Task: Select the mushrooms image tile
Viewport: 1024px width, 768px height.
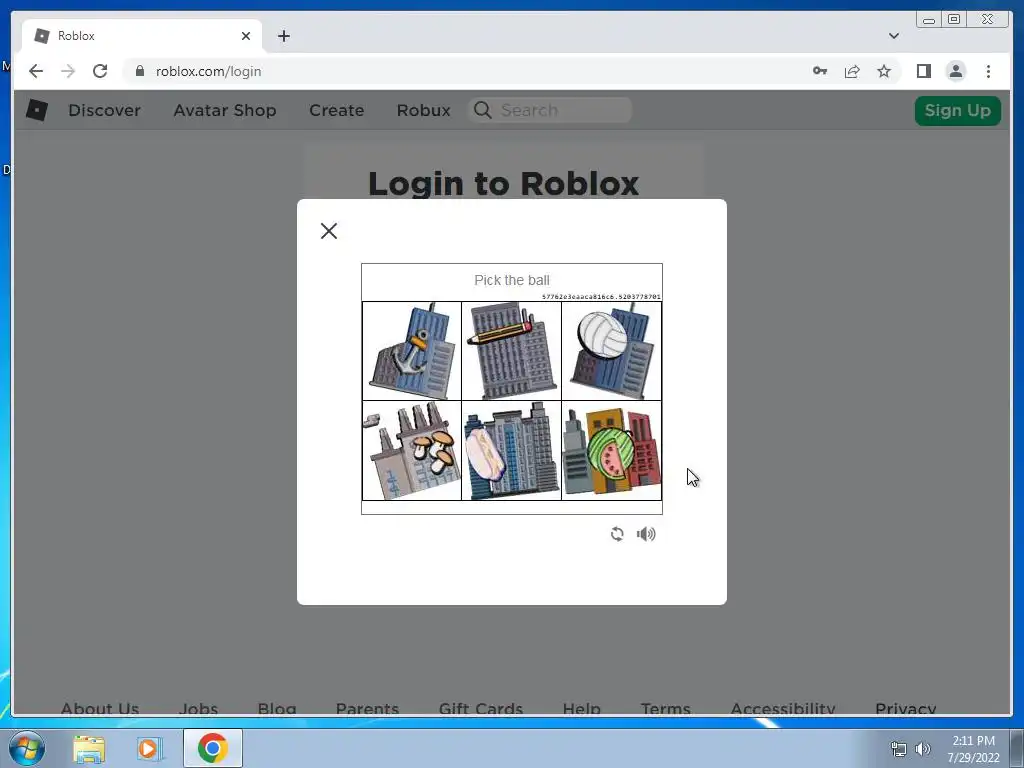Action: [x=412, y=451]
